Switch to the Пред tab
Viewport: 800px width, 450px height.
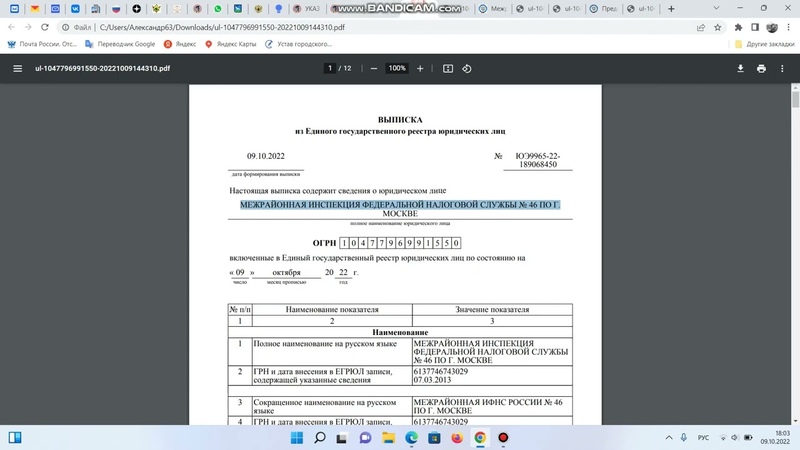click(x=603, y=9)
